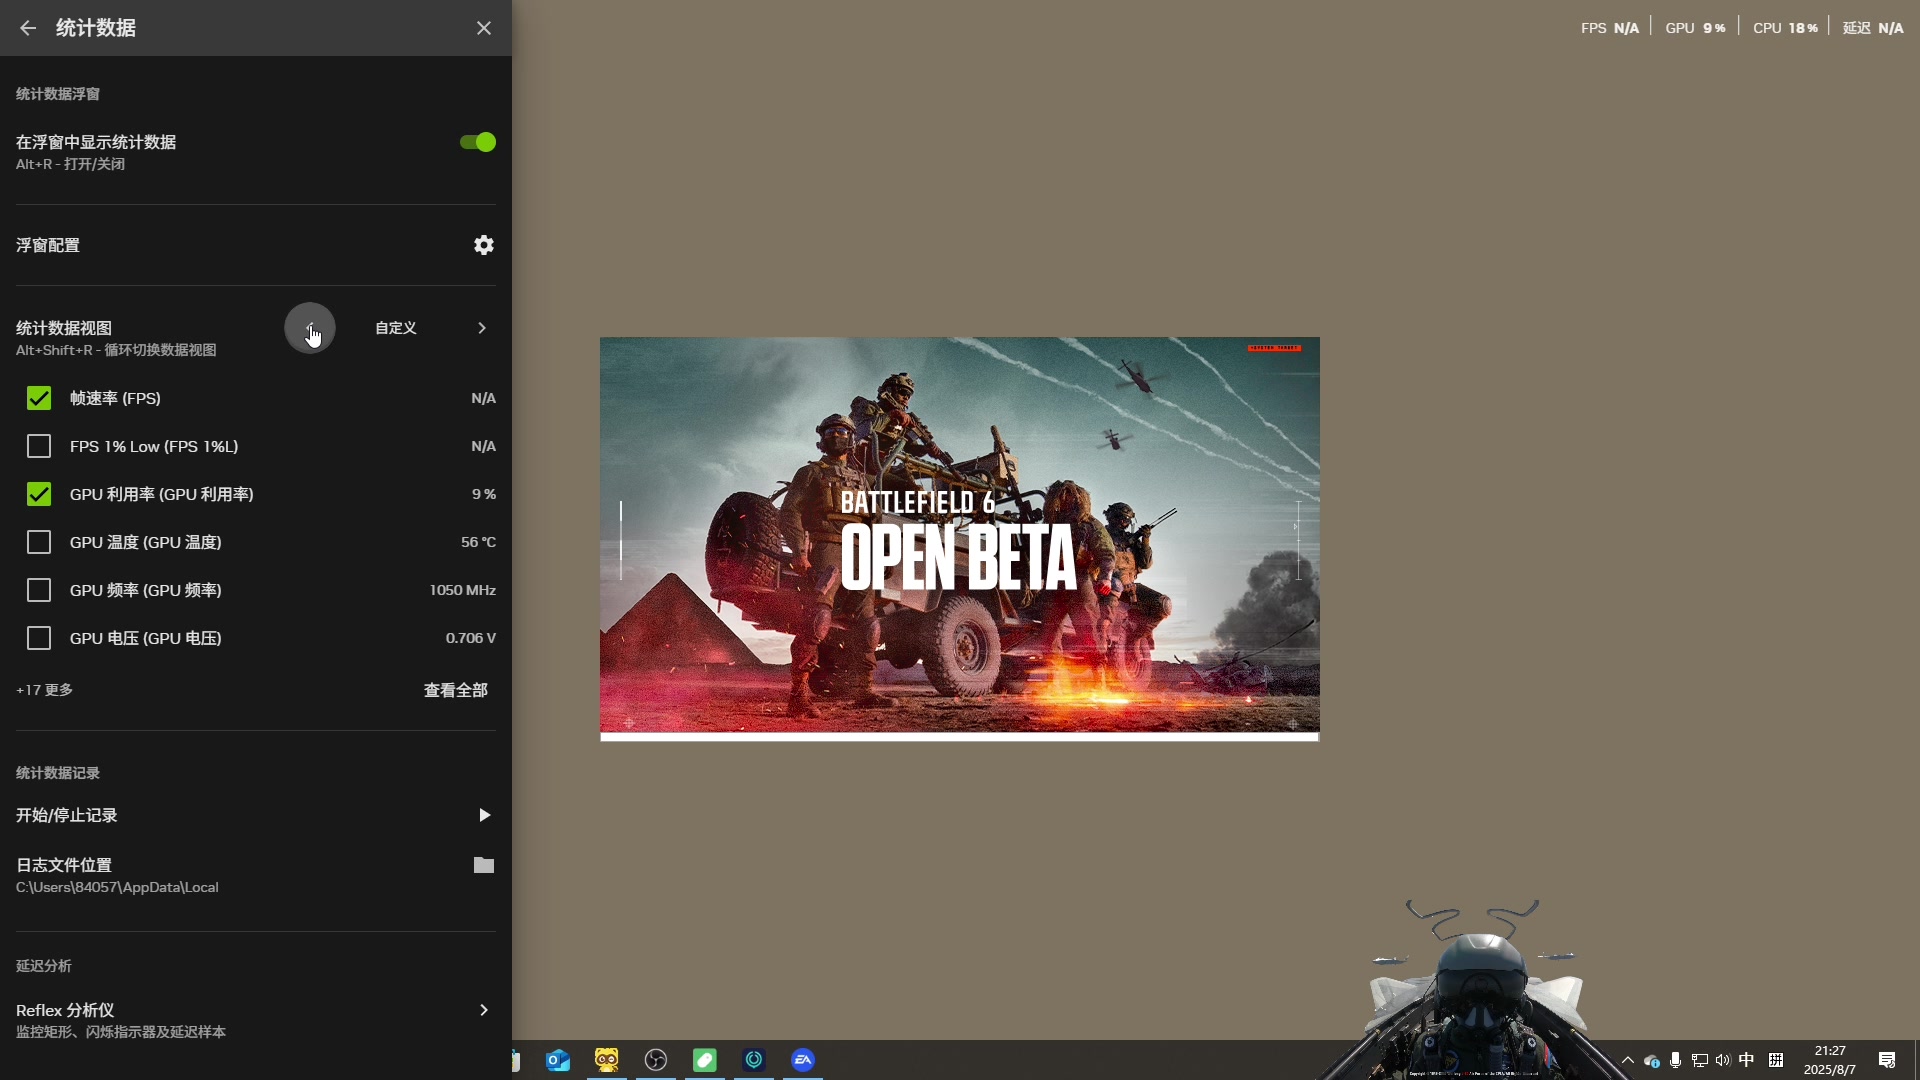Open 浮窗配置 gear settings

484,245
